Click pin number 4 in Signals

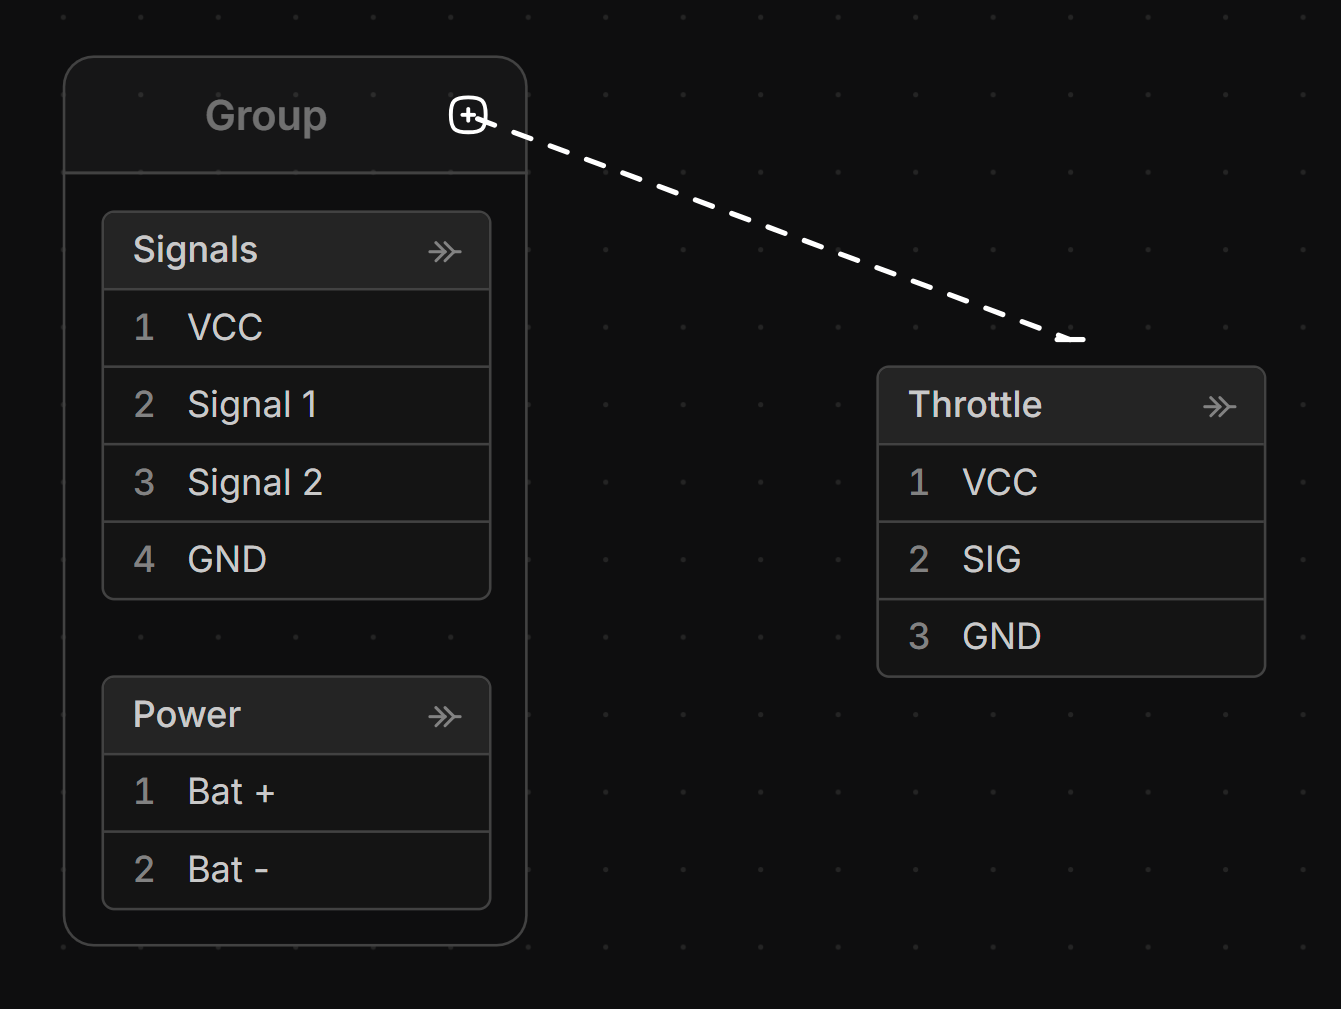coord(144,559)
